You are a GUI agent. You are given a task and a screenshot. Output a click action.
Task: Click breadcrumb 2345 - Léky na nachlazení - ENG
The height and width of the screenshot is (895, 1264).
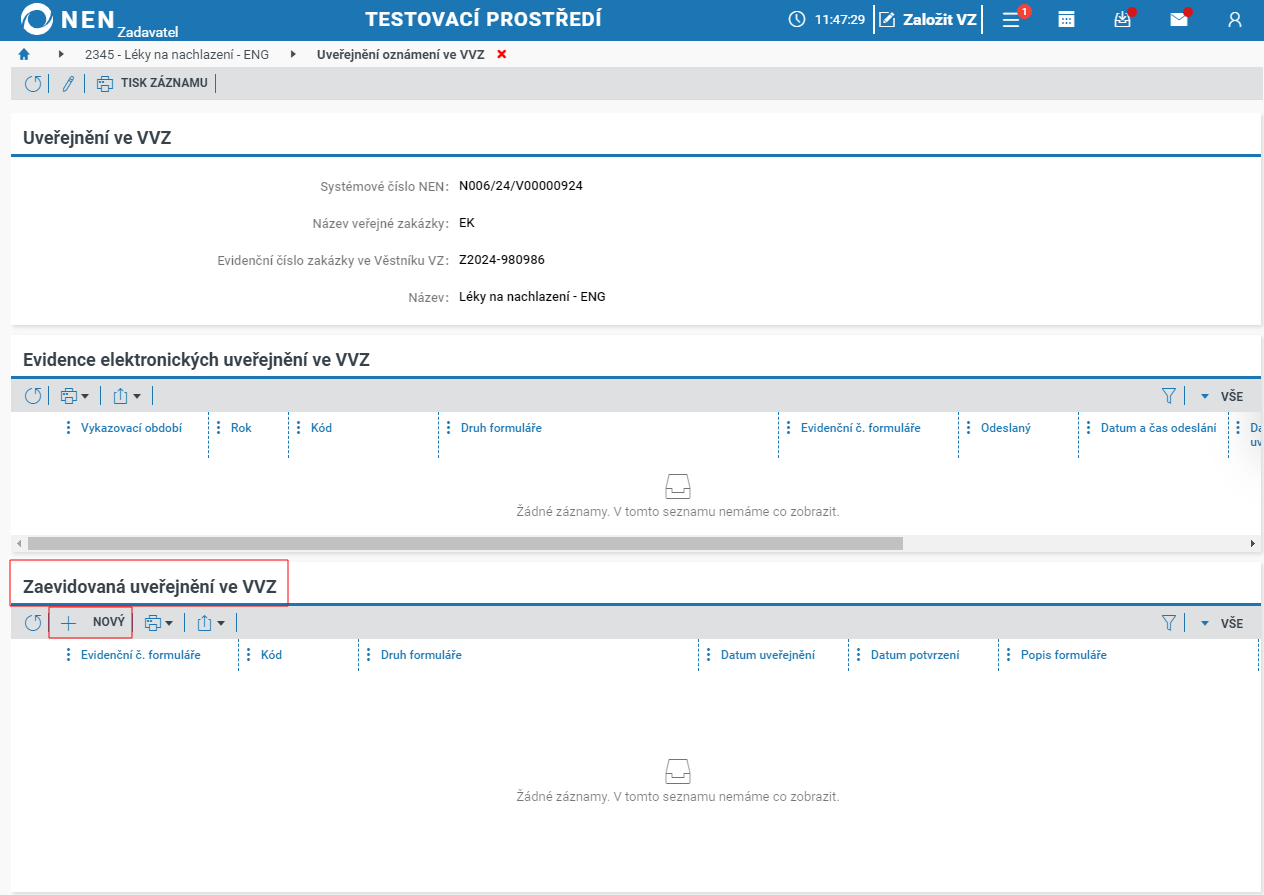click(177, 55)
